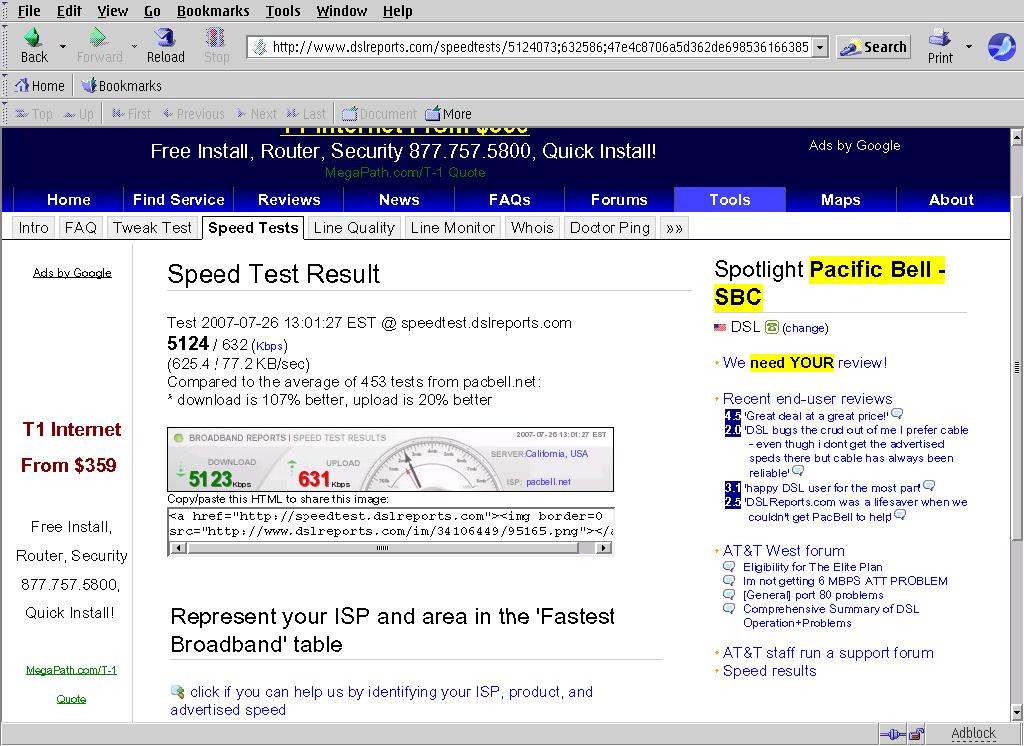Click the open padlock security icon

point(915,734)
